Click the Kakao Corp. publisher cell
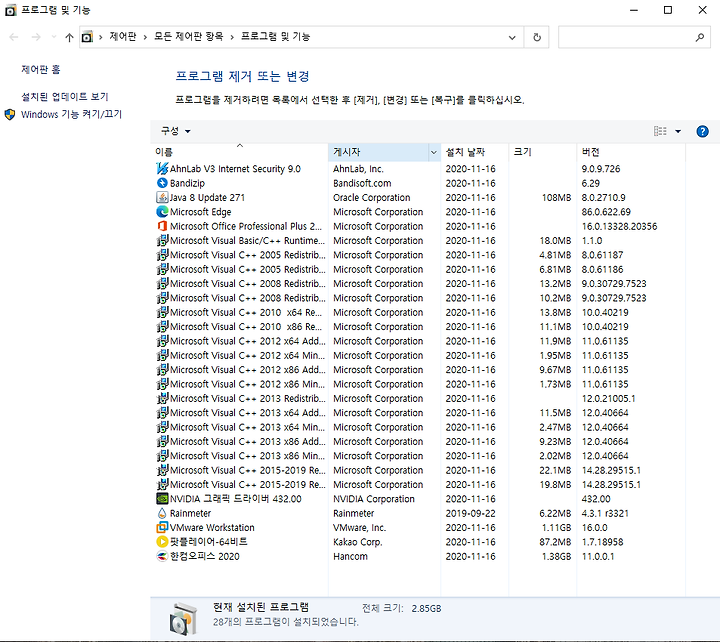720x642 pixels. [x=358, y=542]
